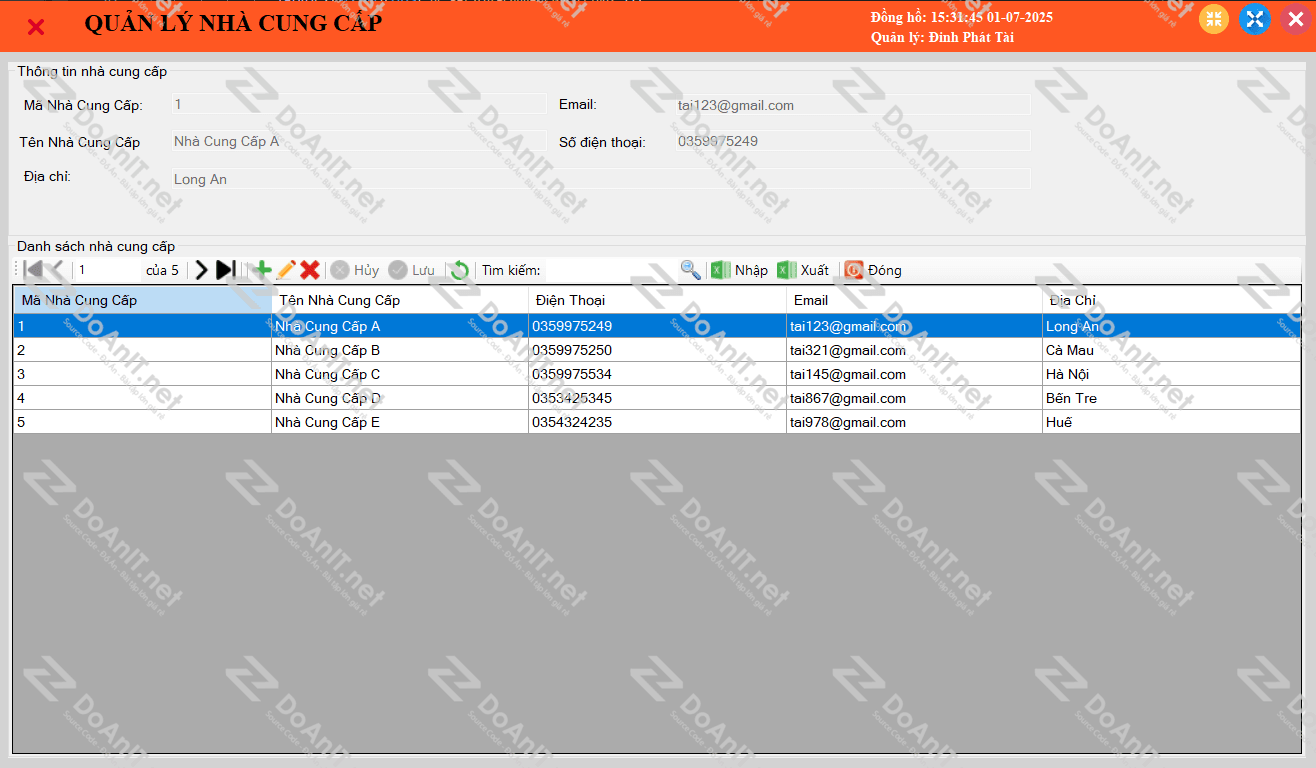Screen dimensions: 1316x768
Task: Click email cell tai867@gmail.com
Action: point(914,398)
